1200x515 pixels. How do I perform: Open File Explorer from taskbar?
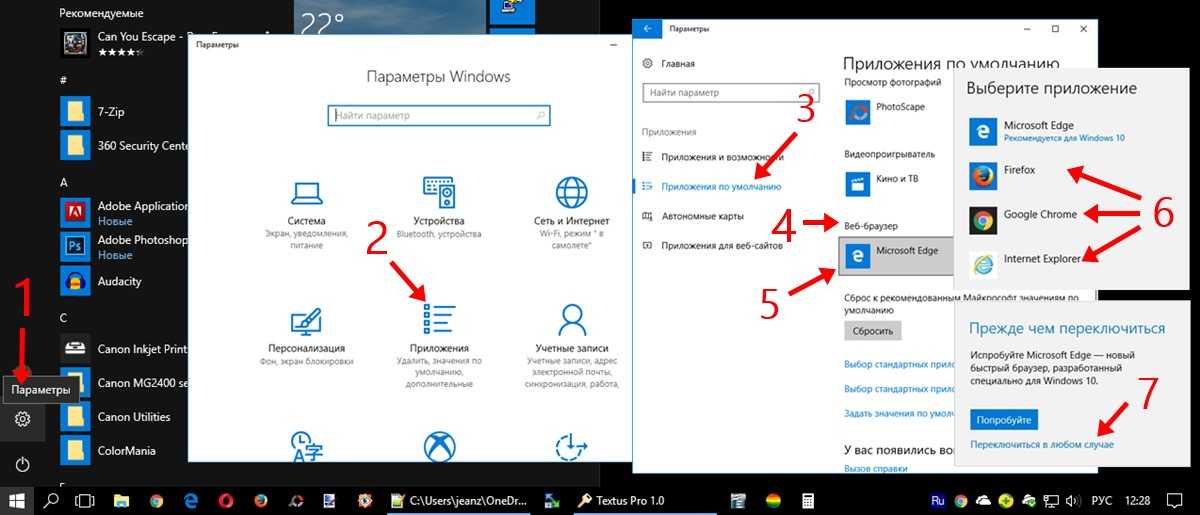click(x=120, y=500)
